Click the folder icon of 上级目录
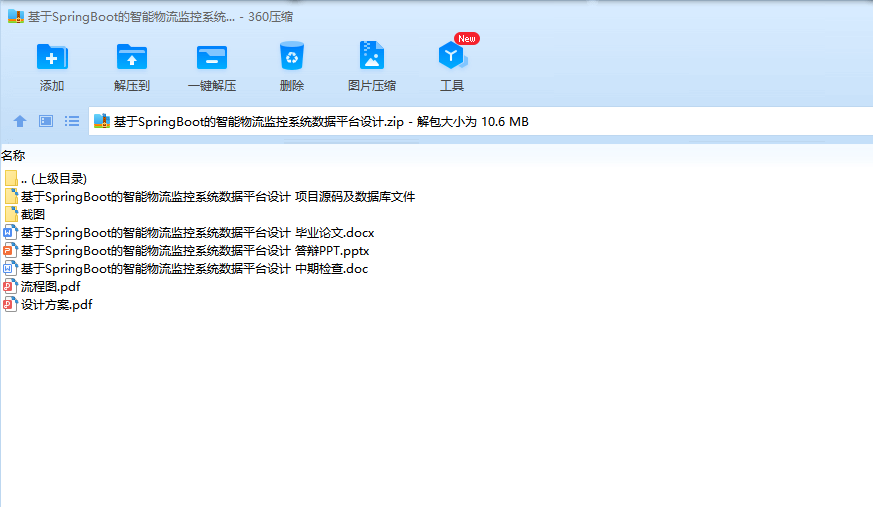The width and height of the screenshot is (873, 507). point(11,178)
